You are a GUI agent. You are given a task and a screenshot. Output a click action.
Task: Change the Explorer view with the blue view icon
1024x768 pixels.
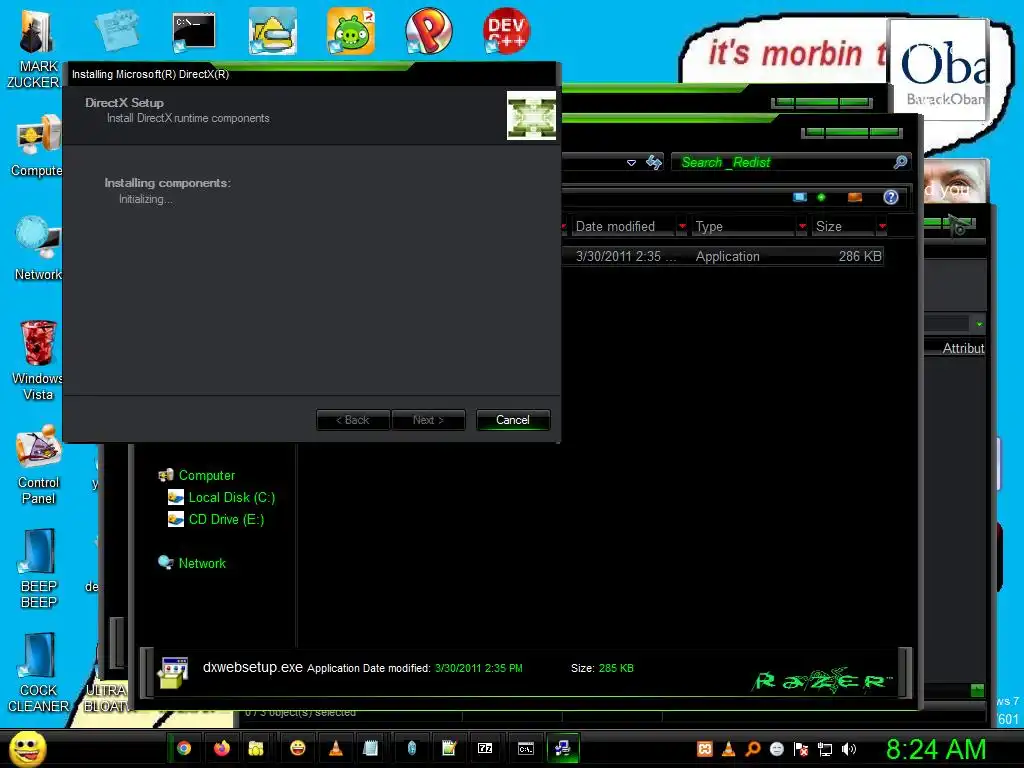point(799,197)
